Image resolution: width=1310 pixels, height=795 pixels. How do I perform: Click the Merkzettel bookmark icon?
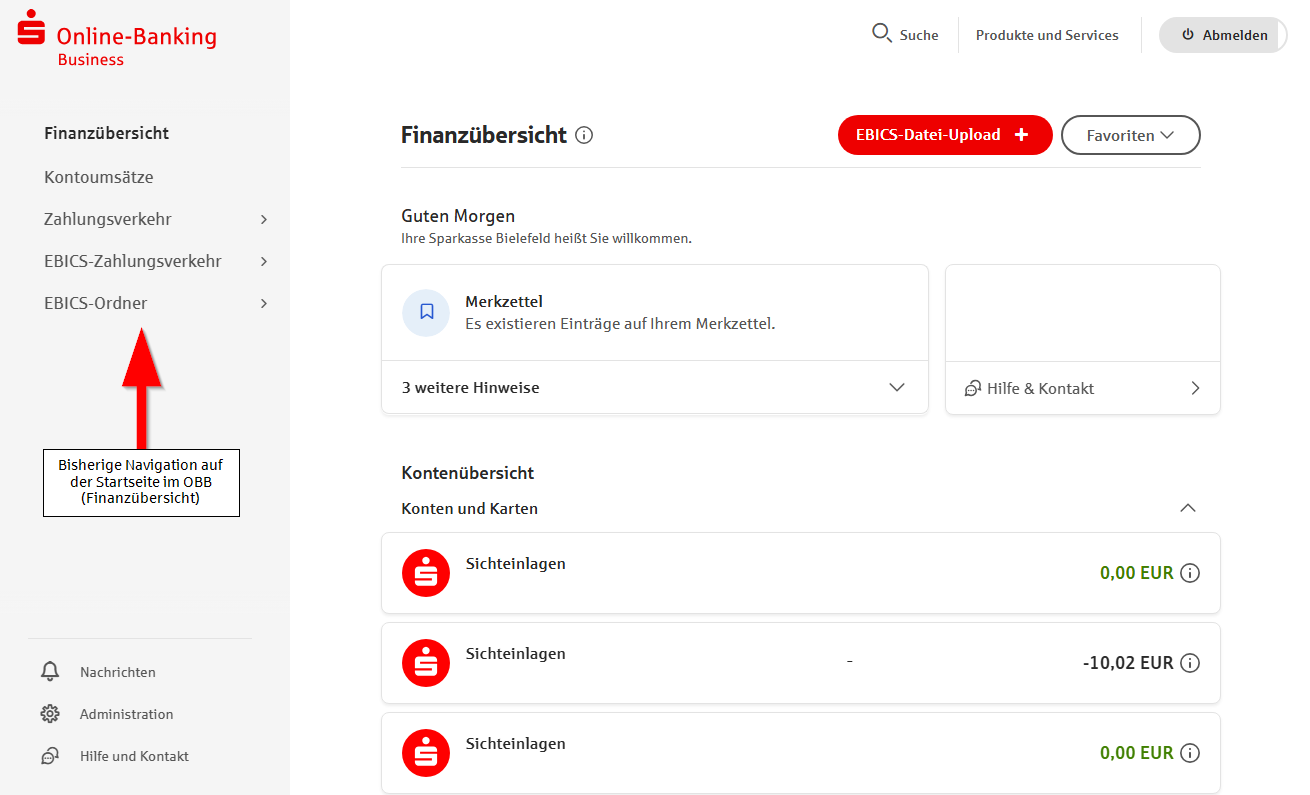pyautogui.click(x=426, y=312)
